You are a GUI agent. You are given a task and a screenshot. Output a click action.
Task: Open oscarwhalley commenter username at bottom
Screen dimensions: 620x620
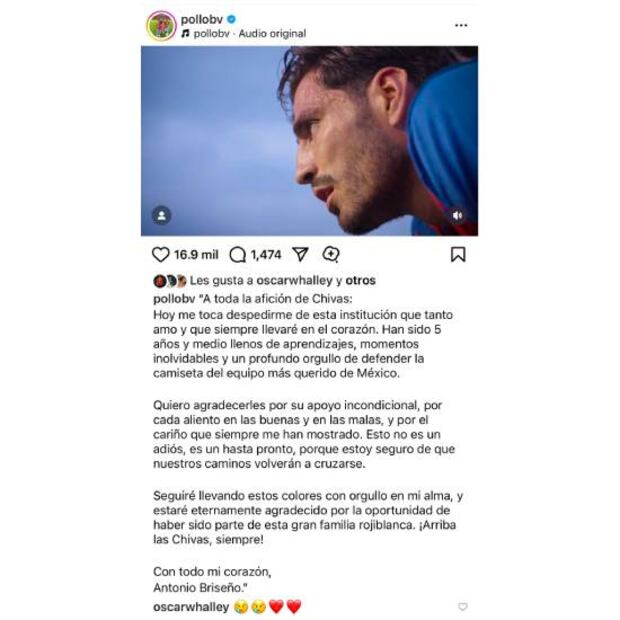(x=191, y=607)
